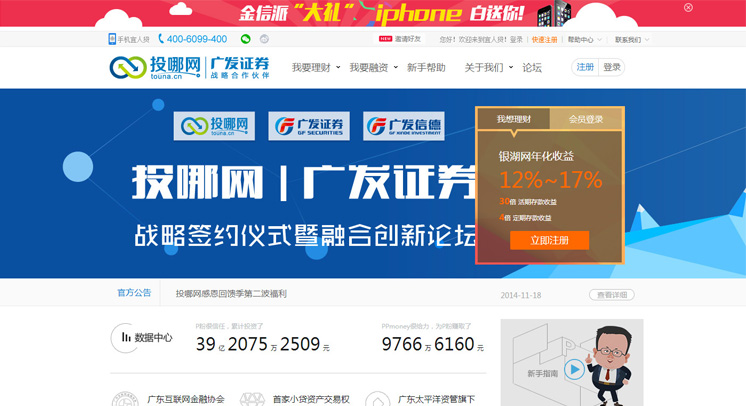
Task: Open the 帮助中心 dropdown in top bar
Action: pos(583,40)
